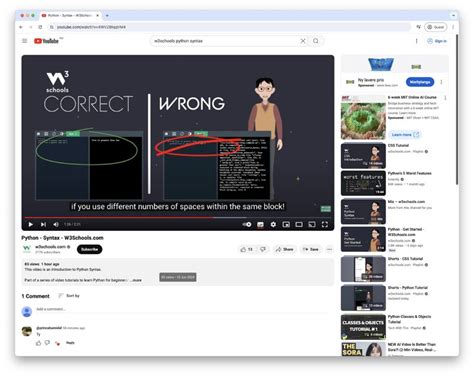Image resolution: width=474 pixels, height=376 pixels.
Task: Open the commenter's profile avatar
Action: (27, 331)
